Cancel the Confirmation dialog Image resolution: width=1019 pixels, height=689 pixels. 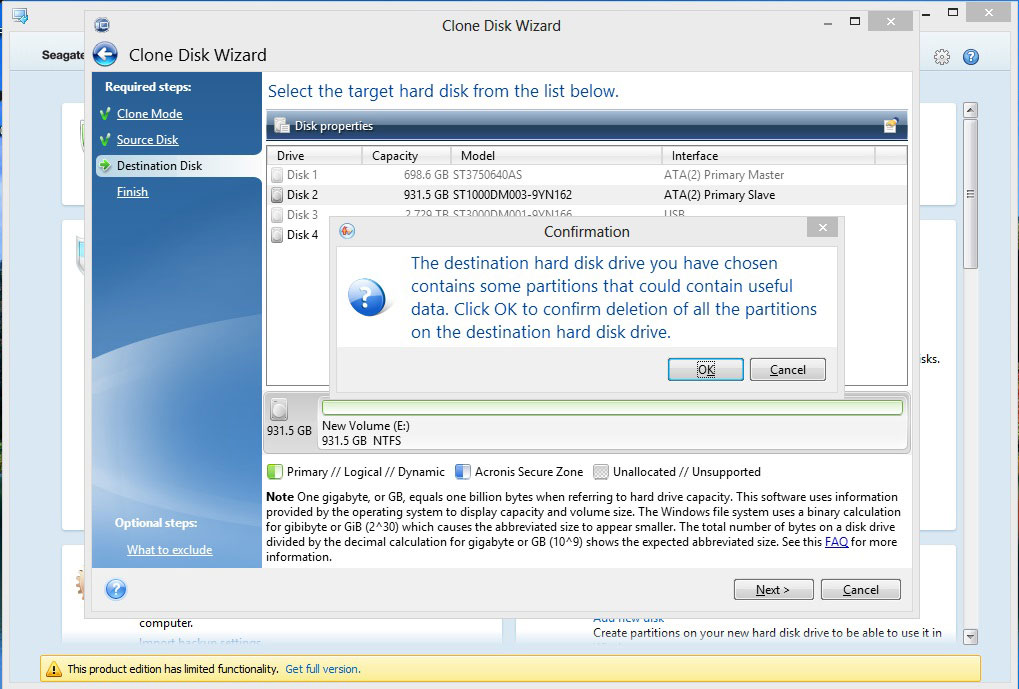point(787,370)
